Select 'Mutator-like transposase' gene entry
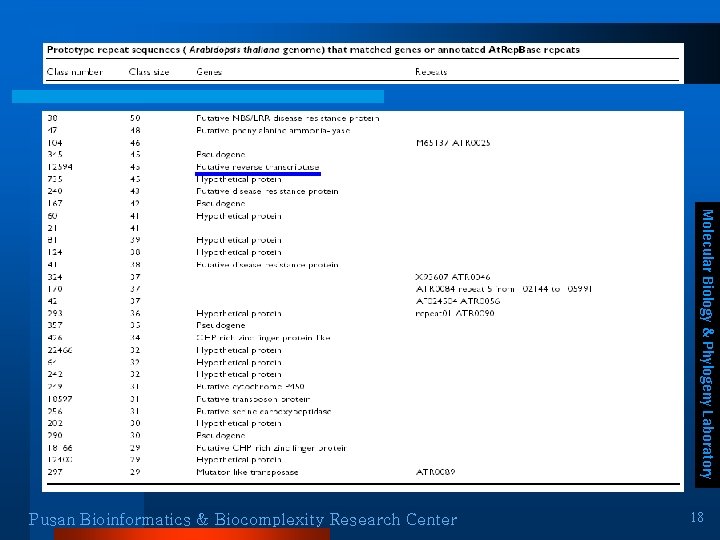 point(247,472)
